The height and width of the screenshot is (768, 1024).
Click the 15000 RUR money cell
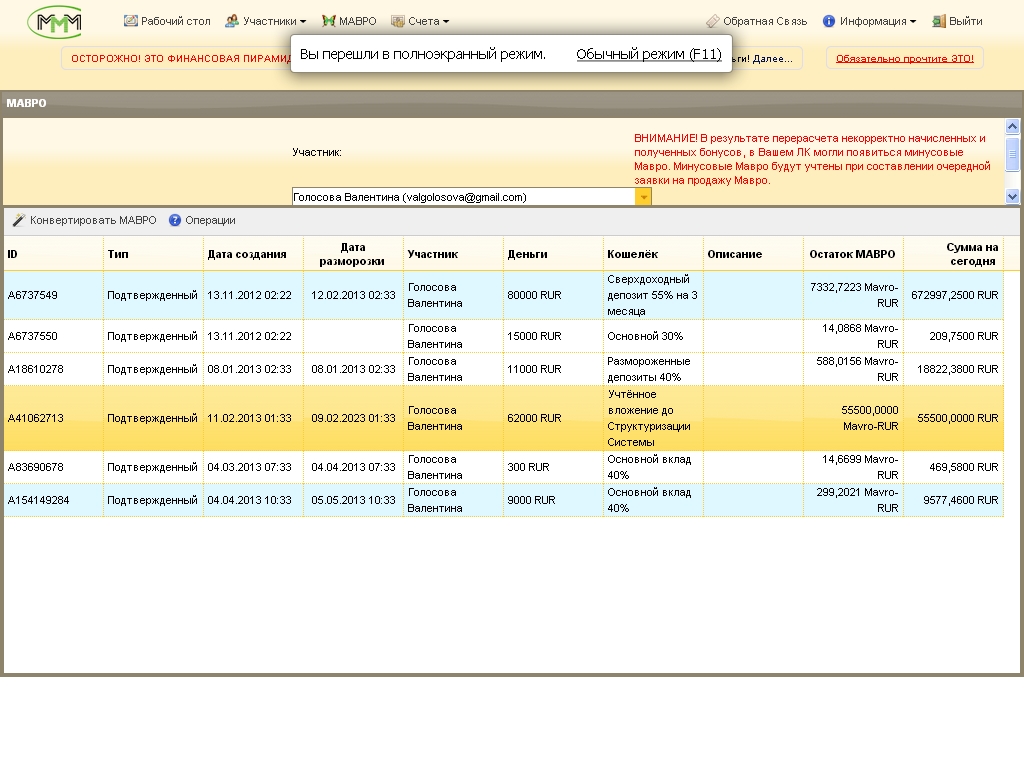(x=553, y=336)
